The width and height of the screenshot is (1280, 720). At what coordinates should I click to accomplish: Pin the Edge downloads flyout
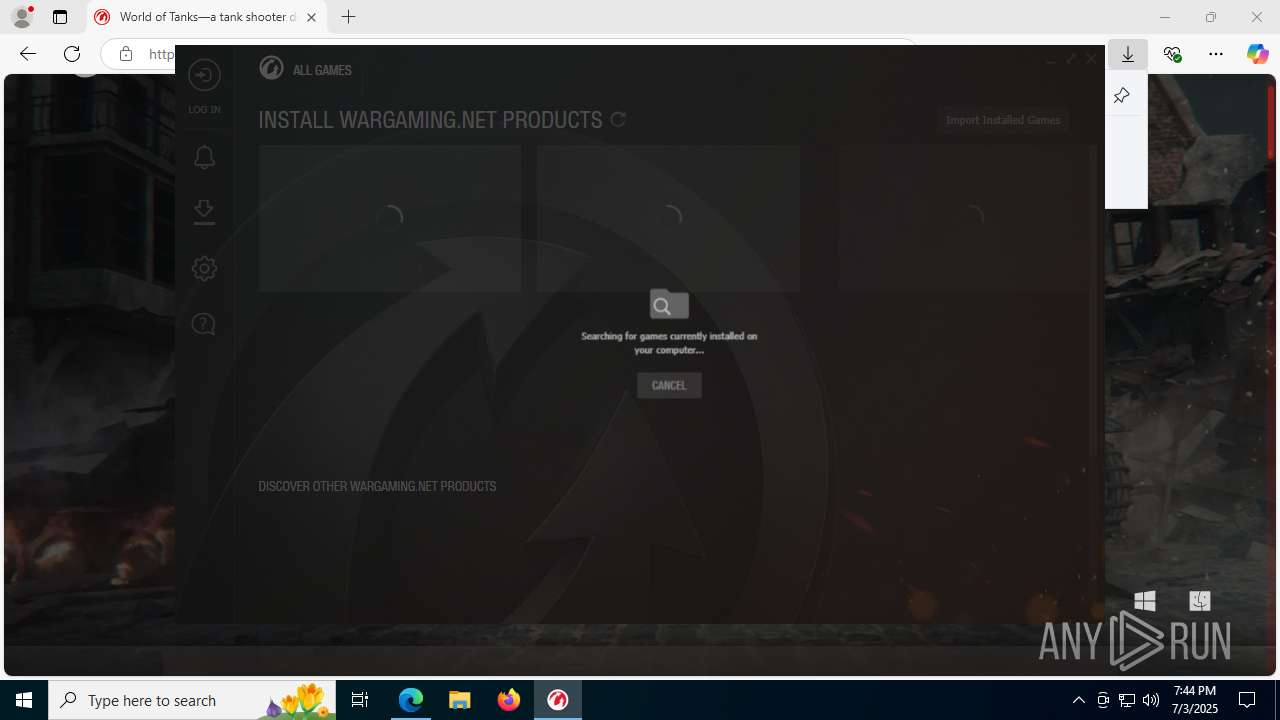tap(1121, 96)
